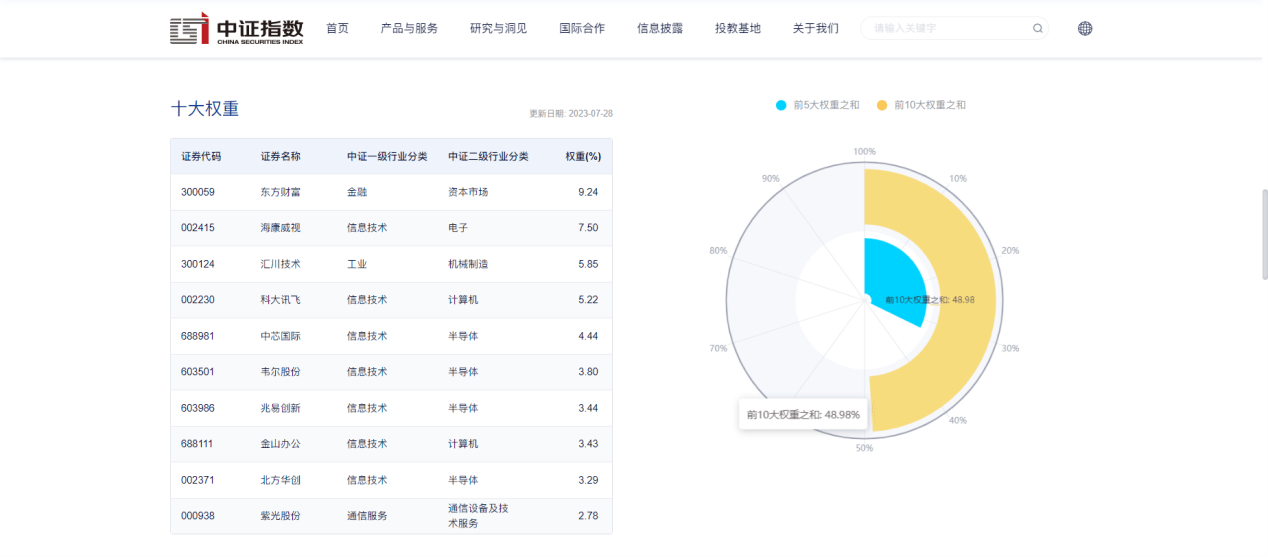Toggle the blue top-5 weight legend dot
Image resolution: width=1268 pixels, height=557 pixels.
tap(781, 105)
